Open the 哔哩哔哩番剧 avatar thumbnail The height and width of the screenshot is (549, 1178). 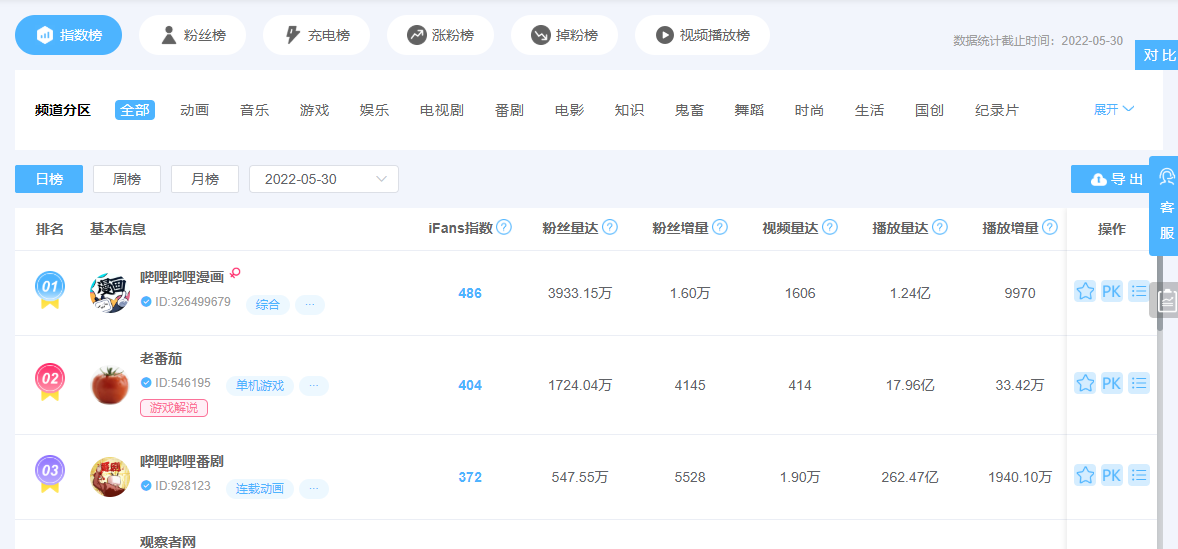(x=110, y=477)
